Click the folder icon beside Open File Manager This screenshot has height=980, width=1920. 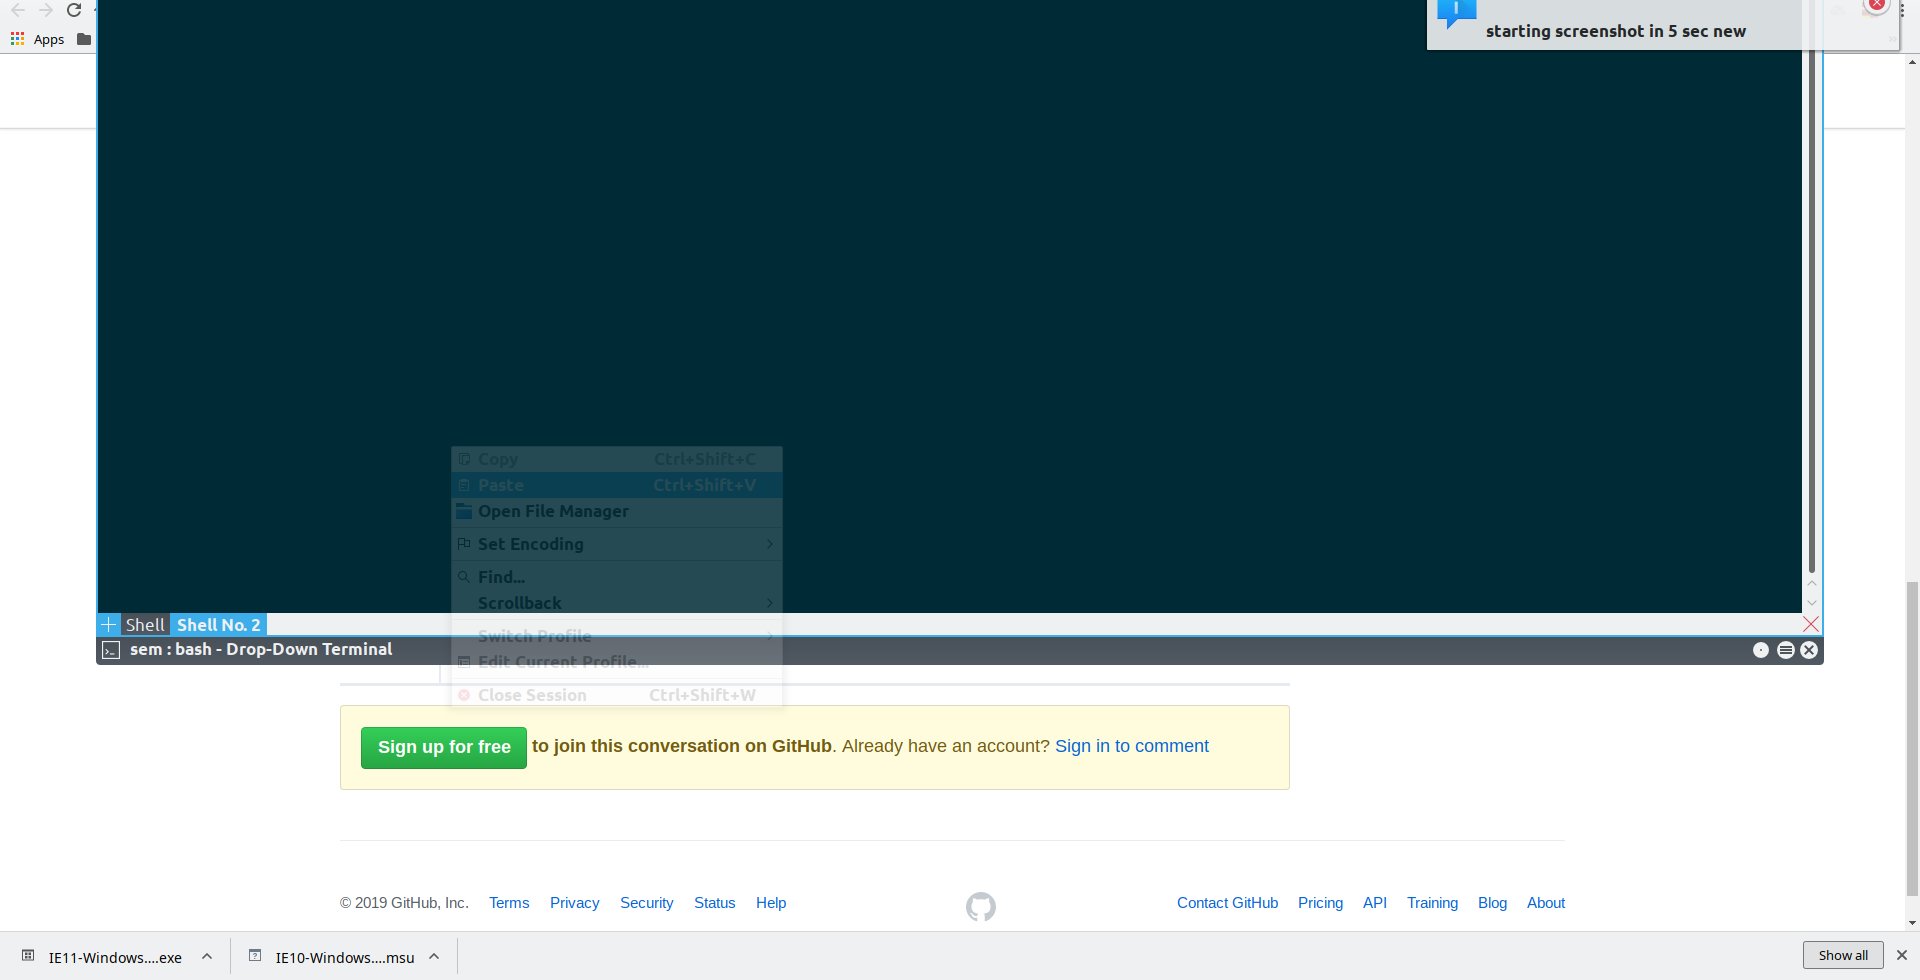(x=464, y=511)
